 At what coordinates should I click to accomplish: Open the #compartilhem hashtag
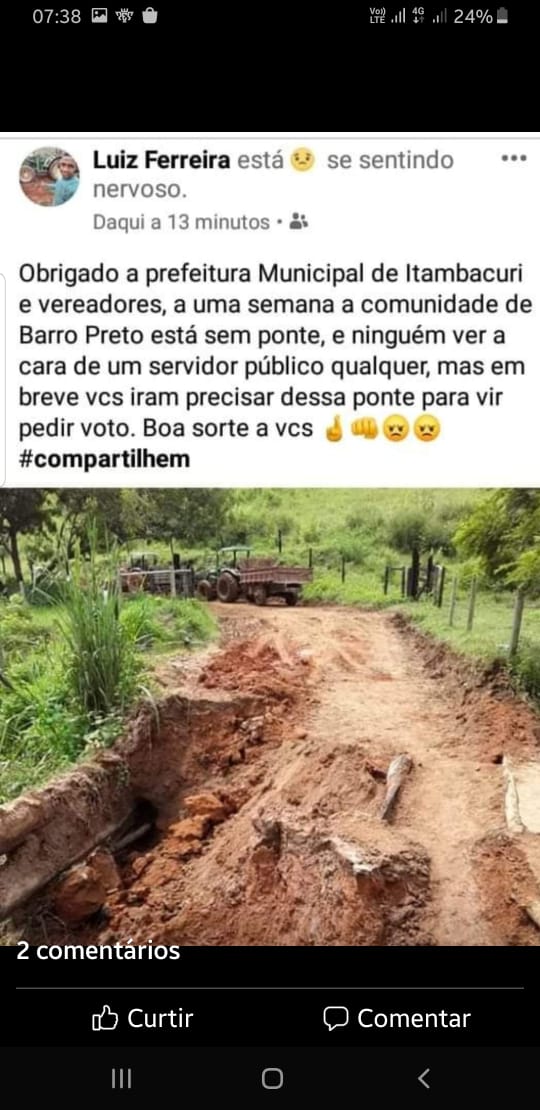click(105, 459)
